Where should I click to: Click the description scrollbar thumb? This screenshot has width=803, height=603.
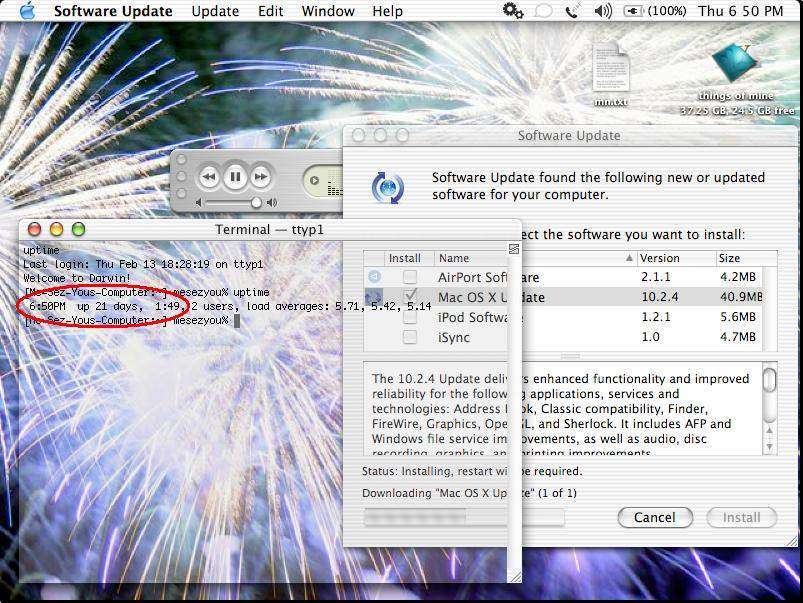click(769, 379)
